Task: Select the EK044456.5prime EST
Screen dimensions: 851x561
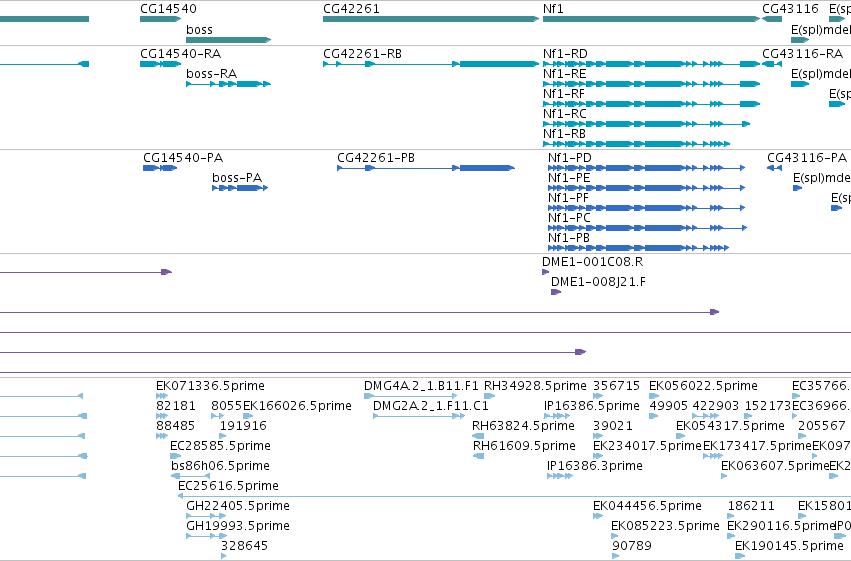Action: [x=598, y=517]
